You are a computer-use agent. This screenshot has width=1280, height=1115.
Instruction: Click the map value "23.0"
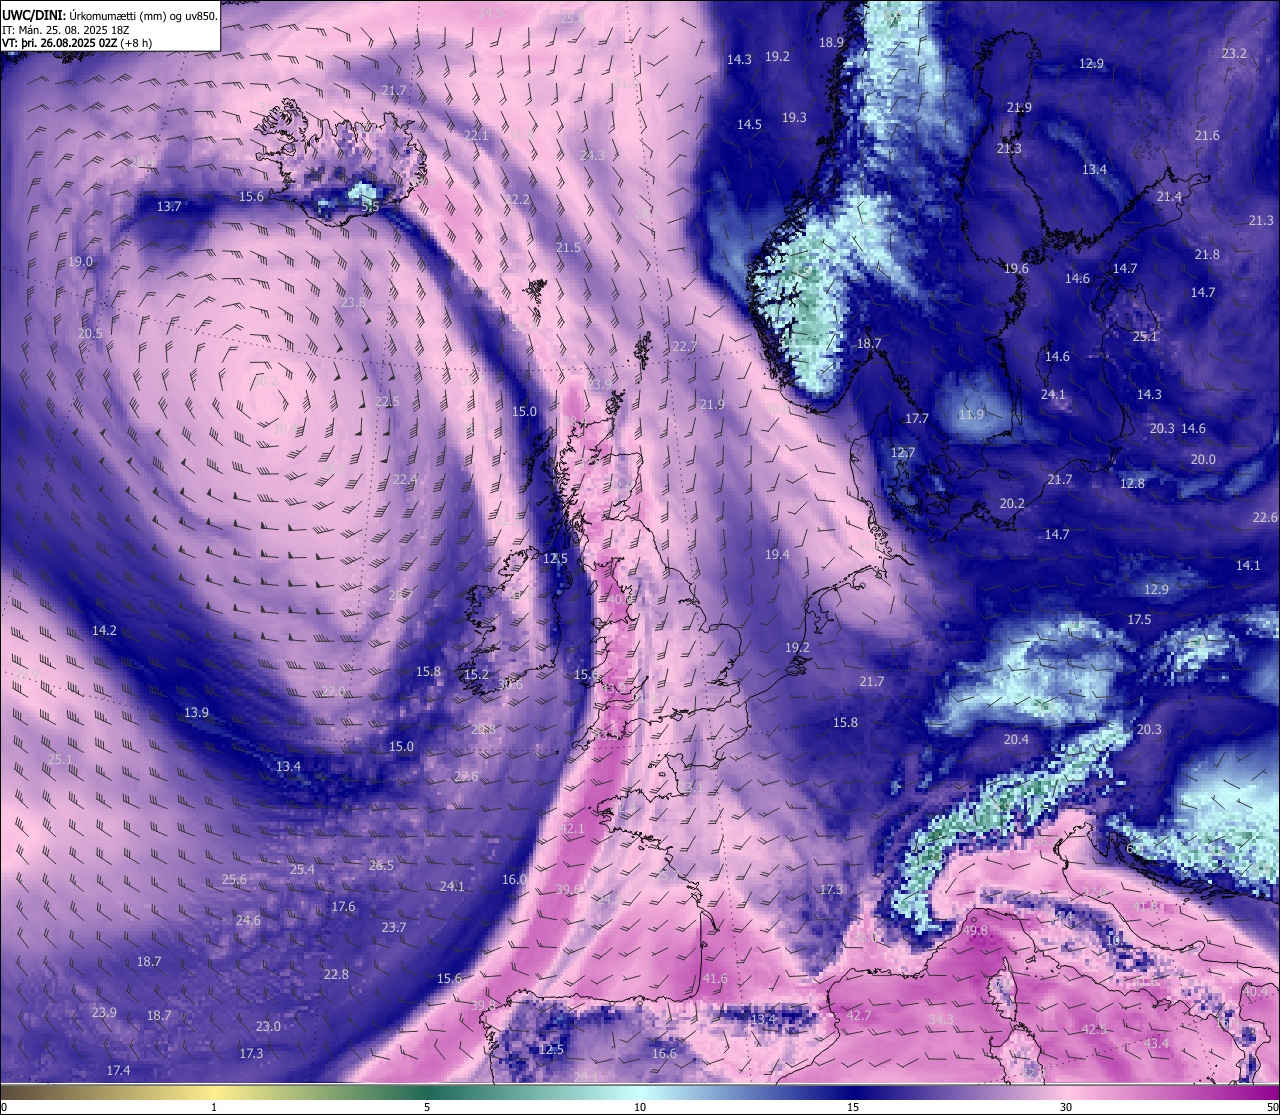pyautogui.click(x=268, y=1026)
